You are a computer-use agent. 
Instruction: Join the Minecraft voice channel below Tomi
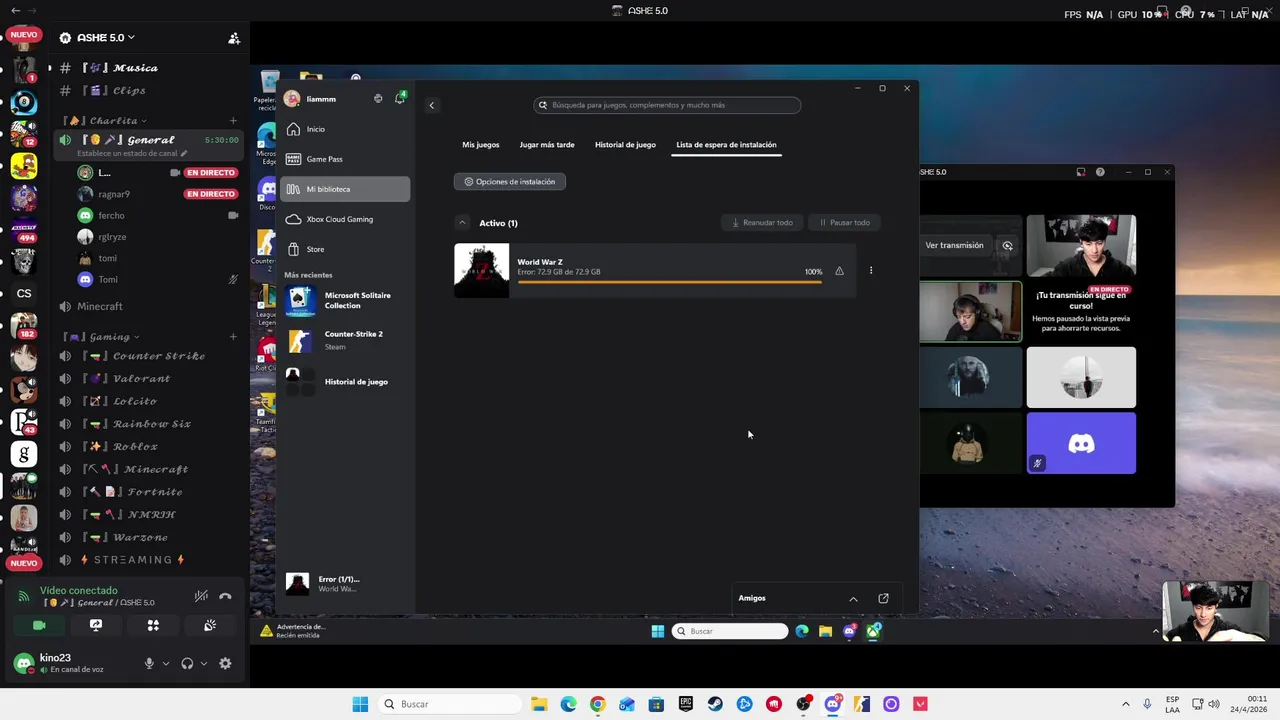tap(150, 306)
